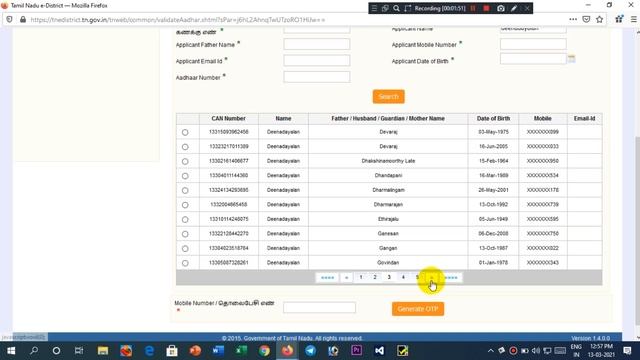Image resolution: width=640 pixels, height=360 pixels.
Task: Open Windows taskbar search
Action: [x=34, y=351]
